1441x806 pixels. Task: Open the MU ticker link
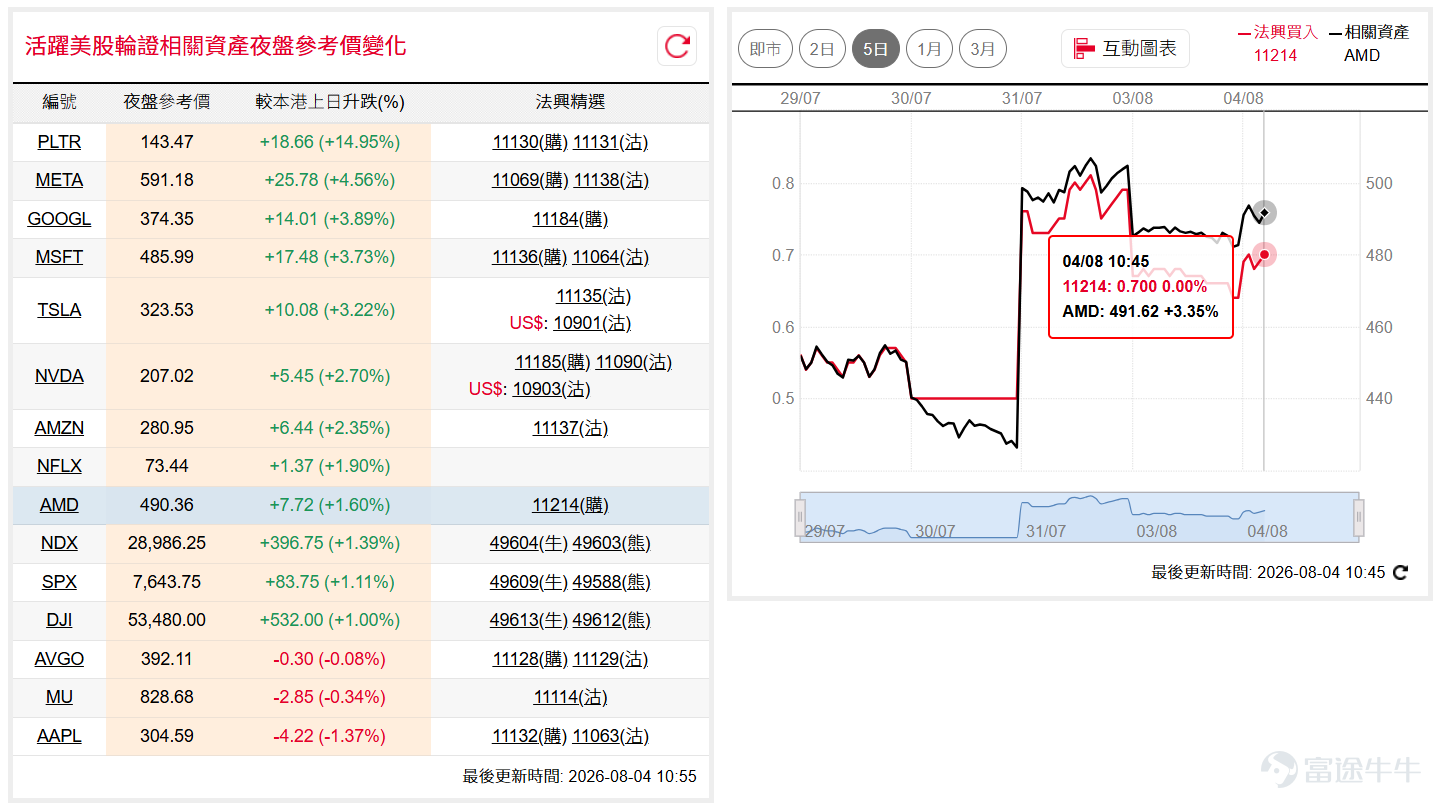(59, 697)
